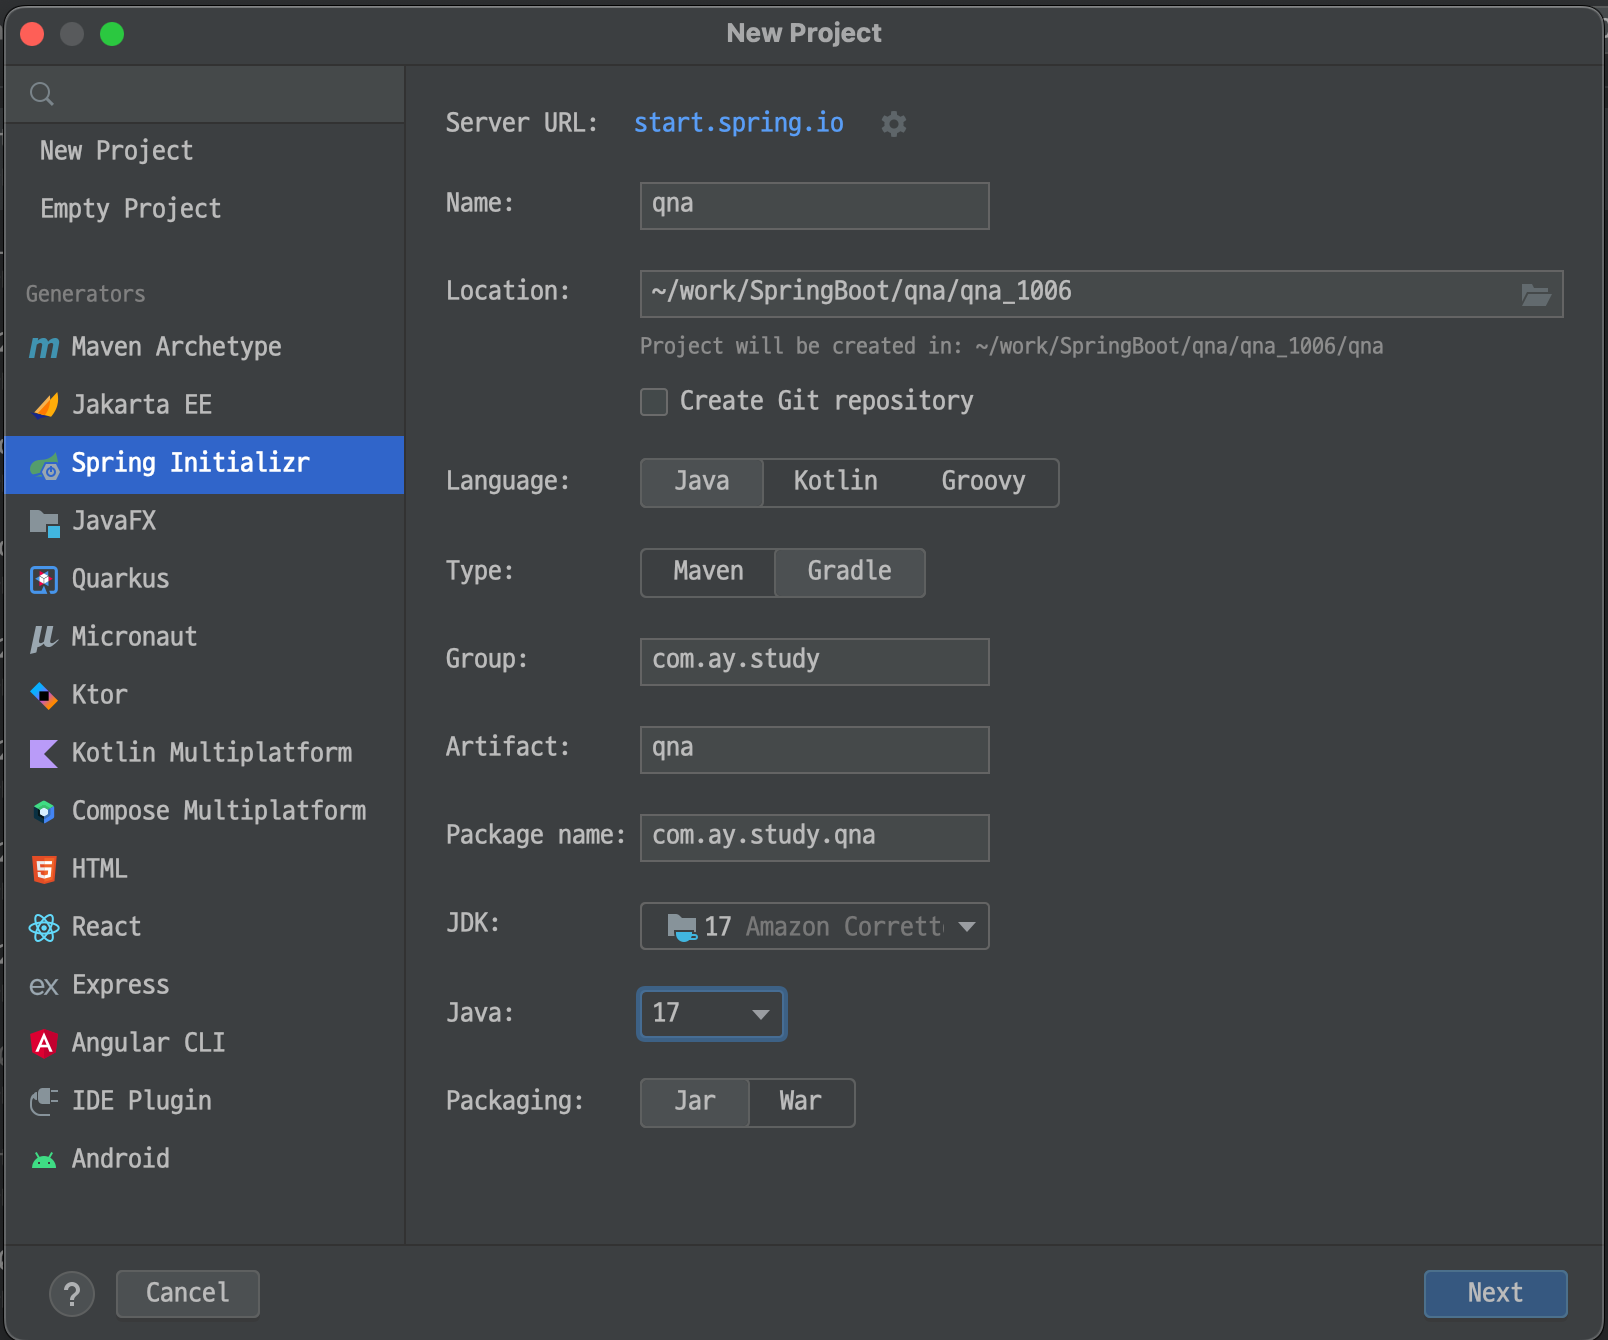Click the Micronaut mu icon
Screen dimensions: 1608x1340
point(44,637)
